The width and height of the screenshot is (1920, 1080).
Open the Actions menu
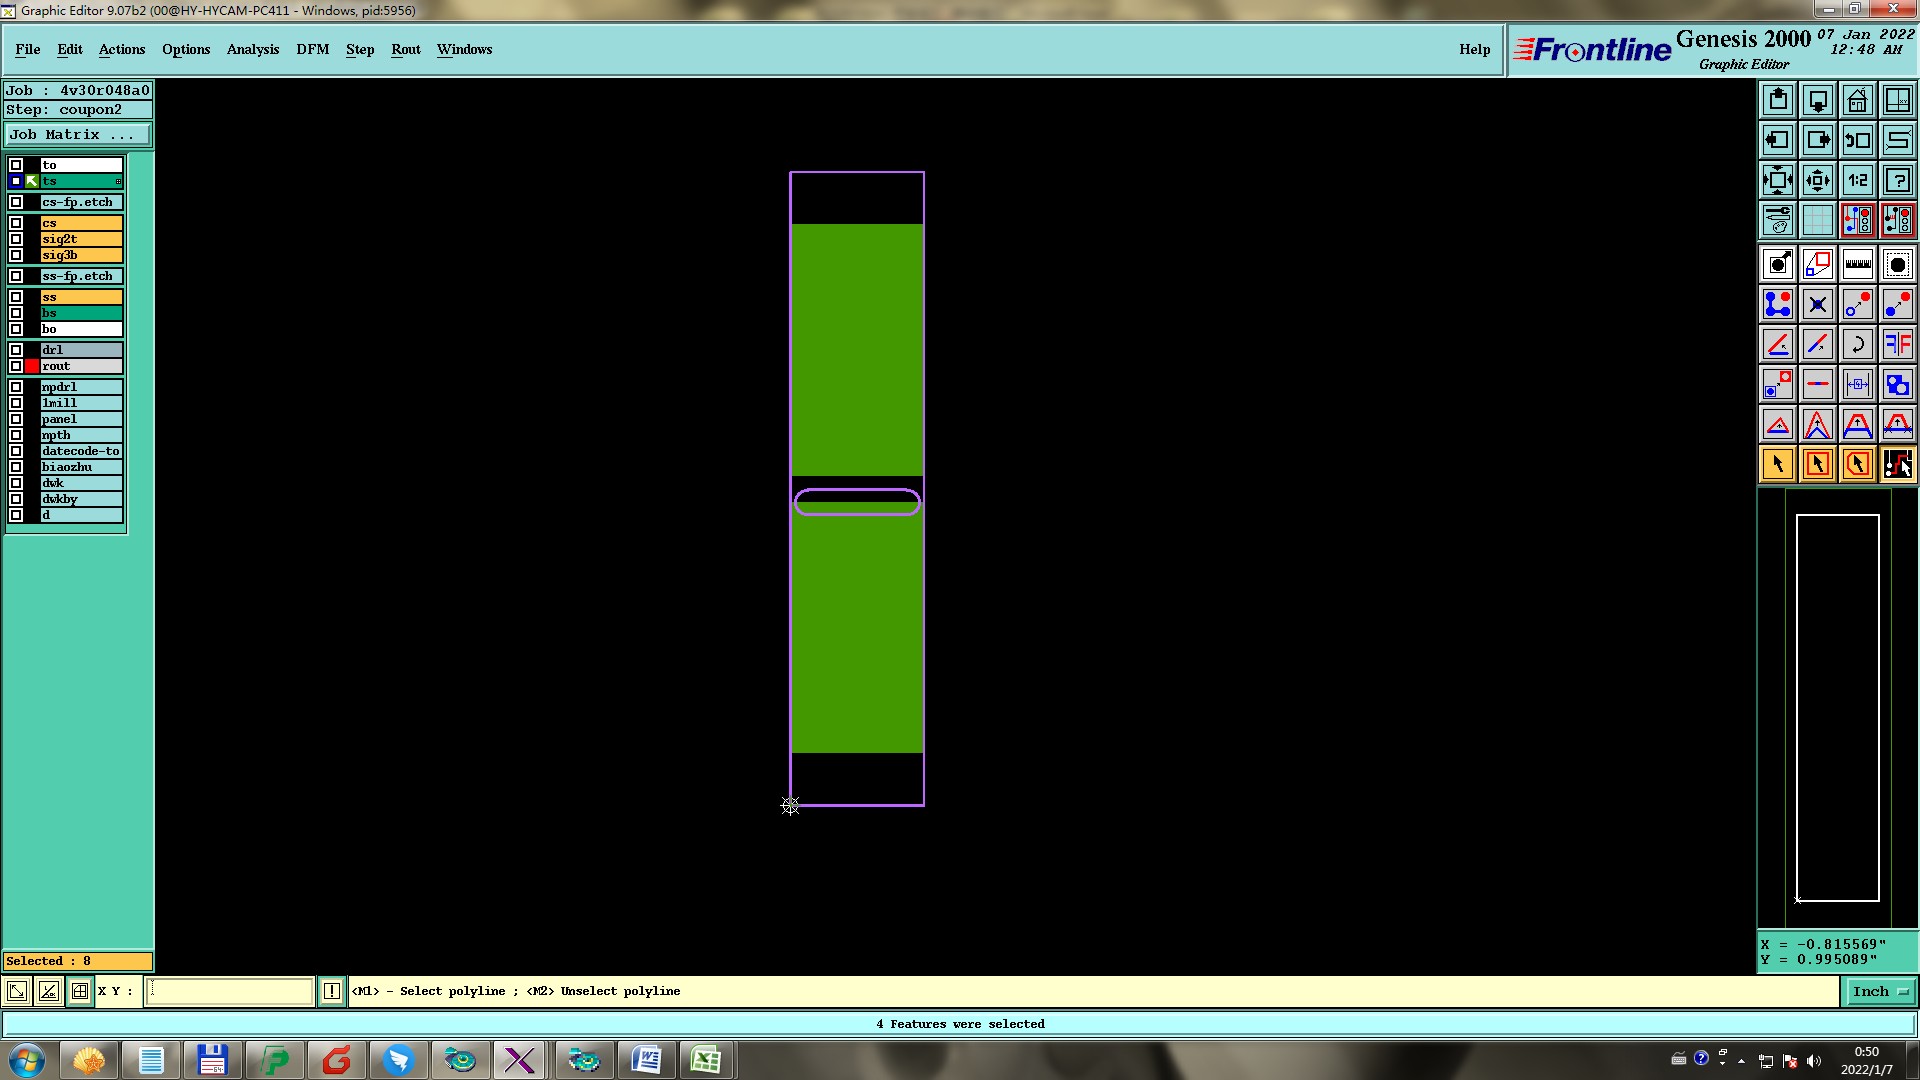click(x=121, y=49)
